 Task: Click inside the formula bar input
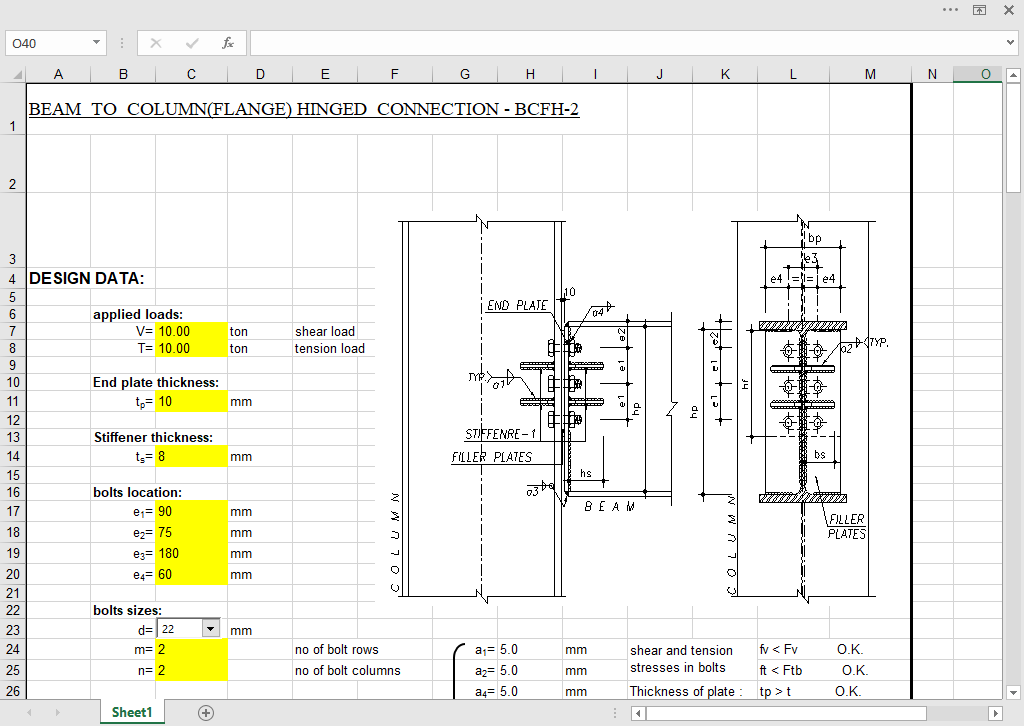pyautogui.click(x=627, y=43)
